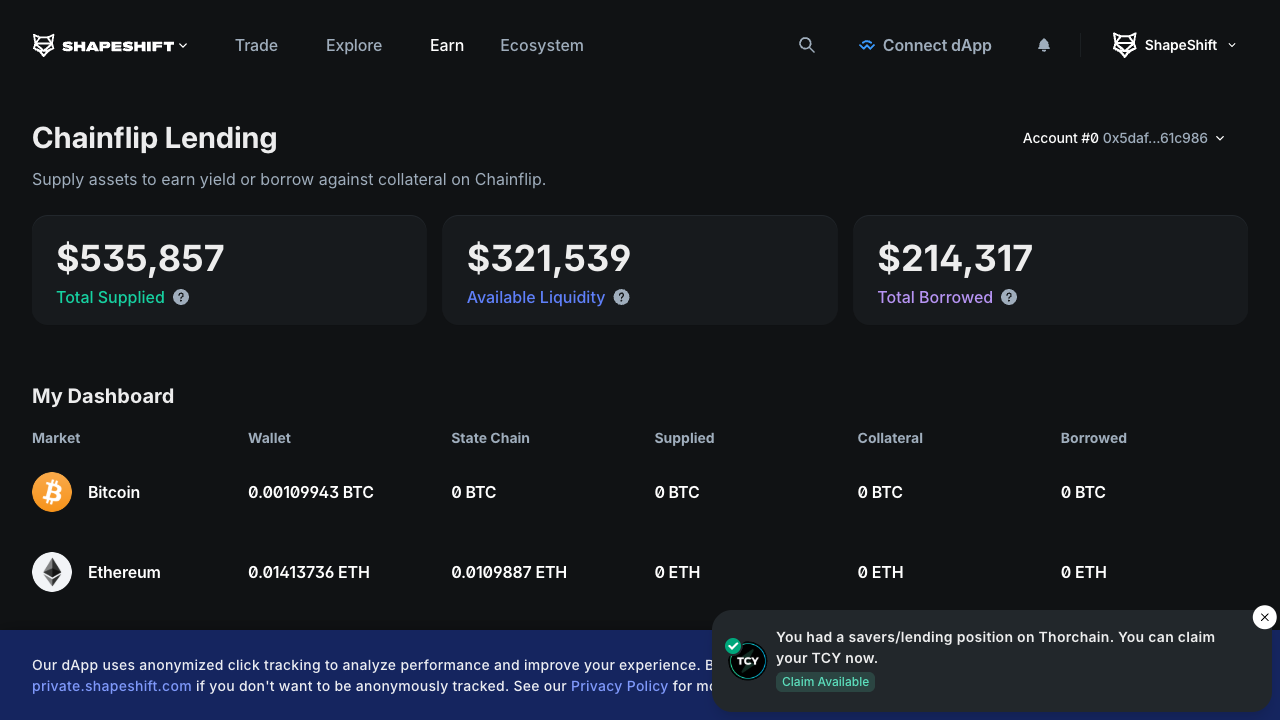Viewport: 1280px width, 720px height.
Task: Show Available Liquidity help tooltip icon
Action: [621, 297]
